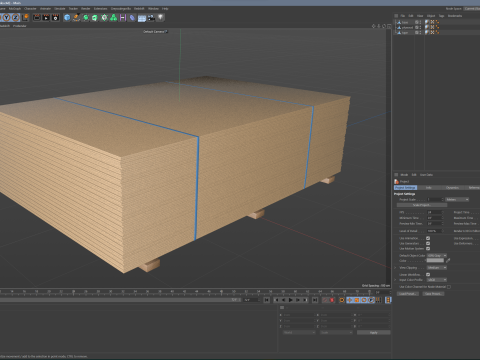
Task: Click the Render to Picture Viewer icon
Action: 46,17
